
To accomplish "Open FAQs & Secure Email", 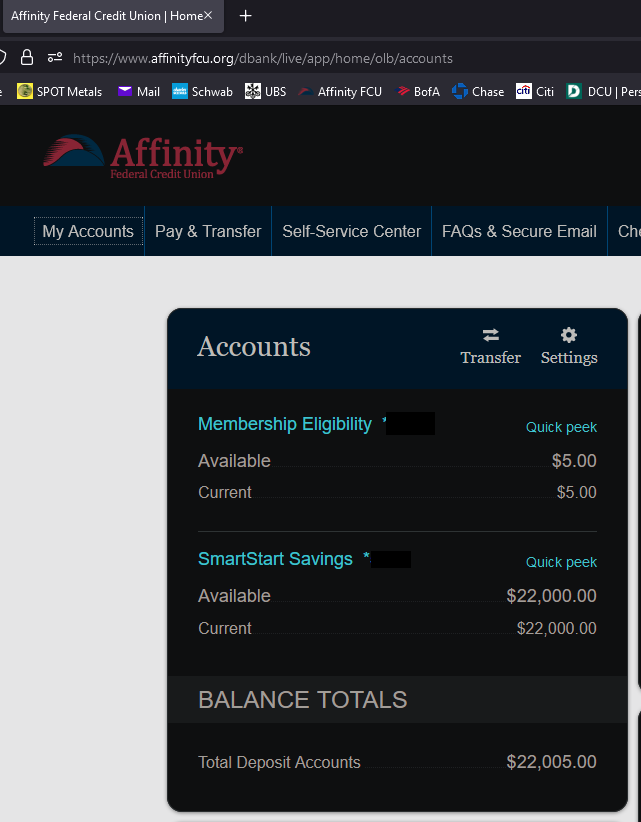I will tap(519, 231).
